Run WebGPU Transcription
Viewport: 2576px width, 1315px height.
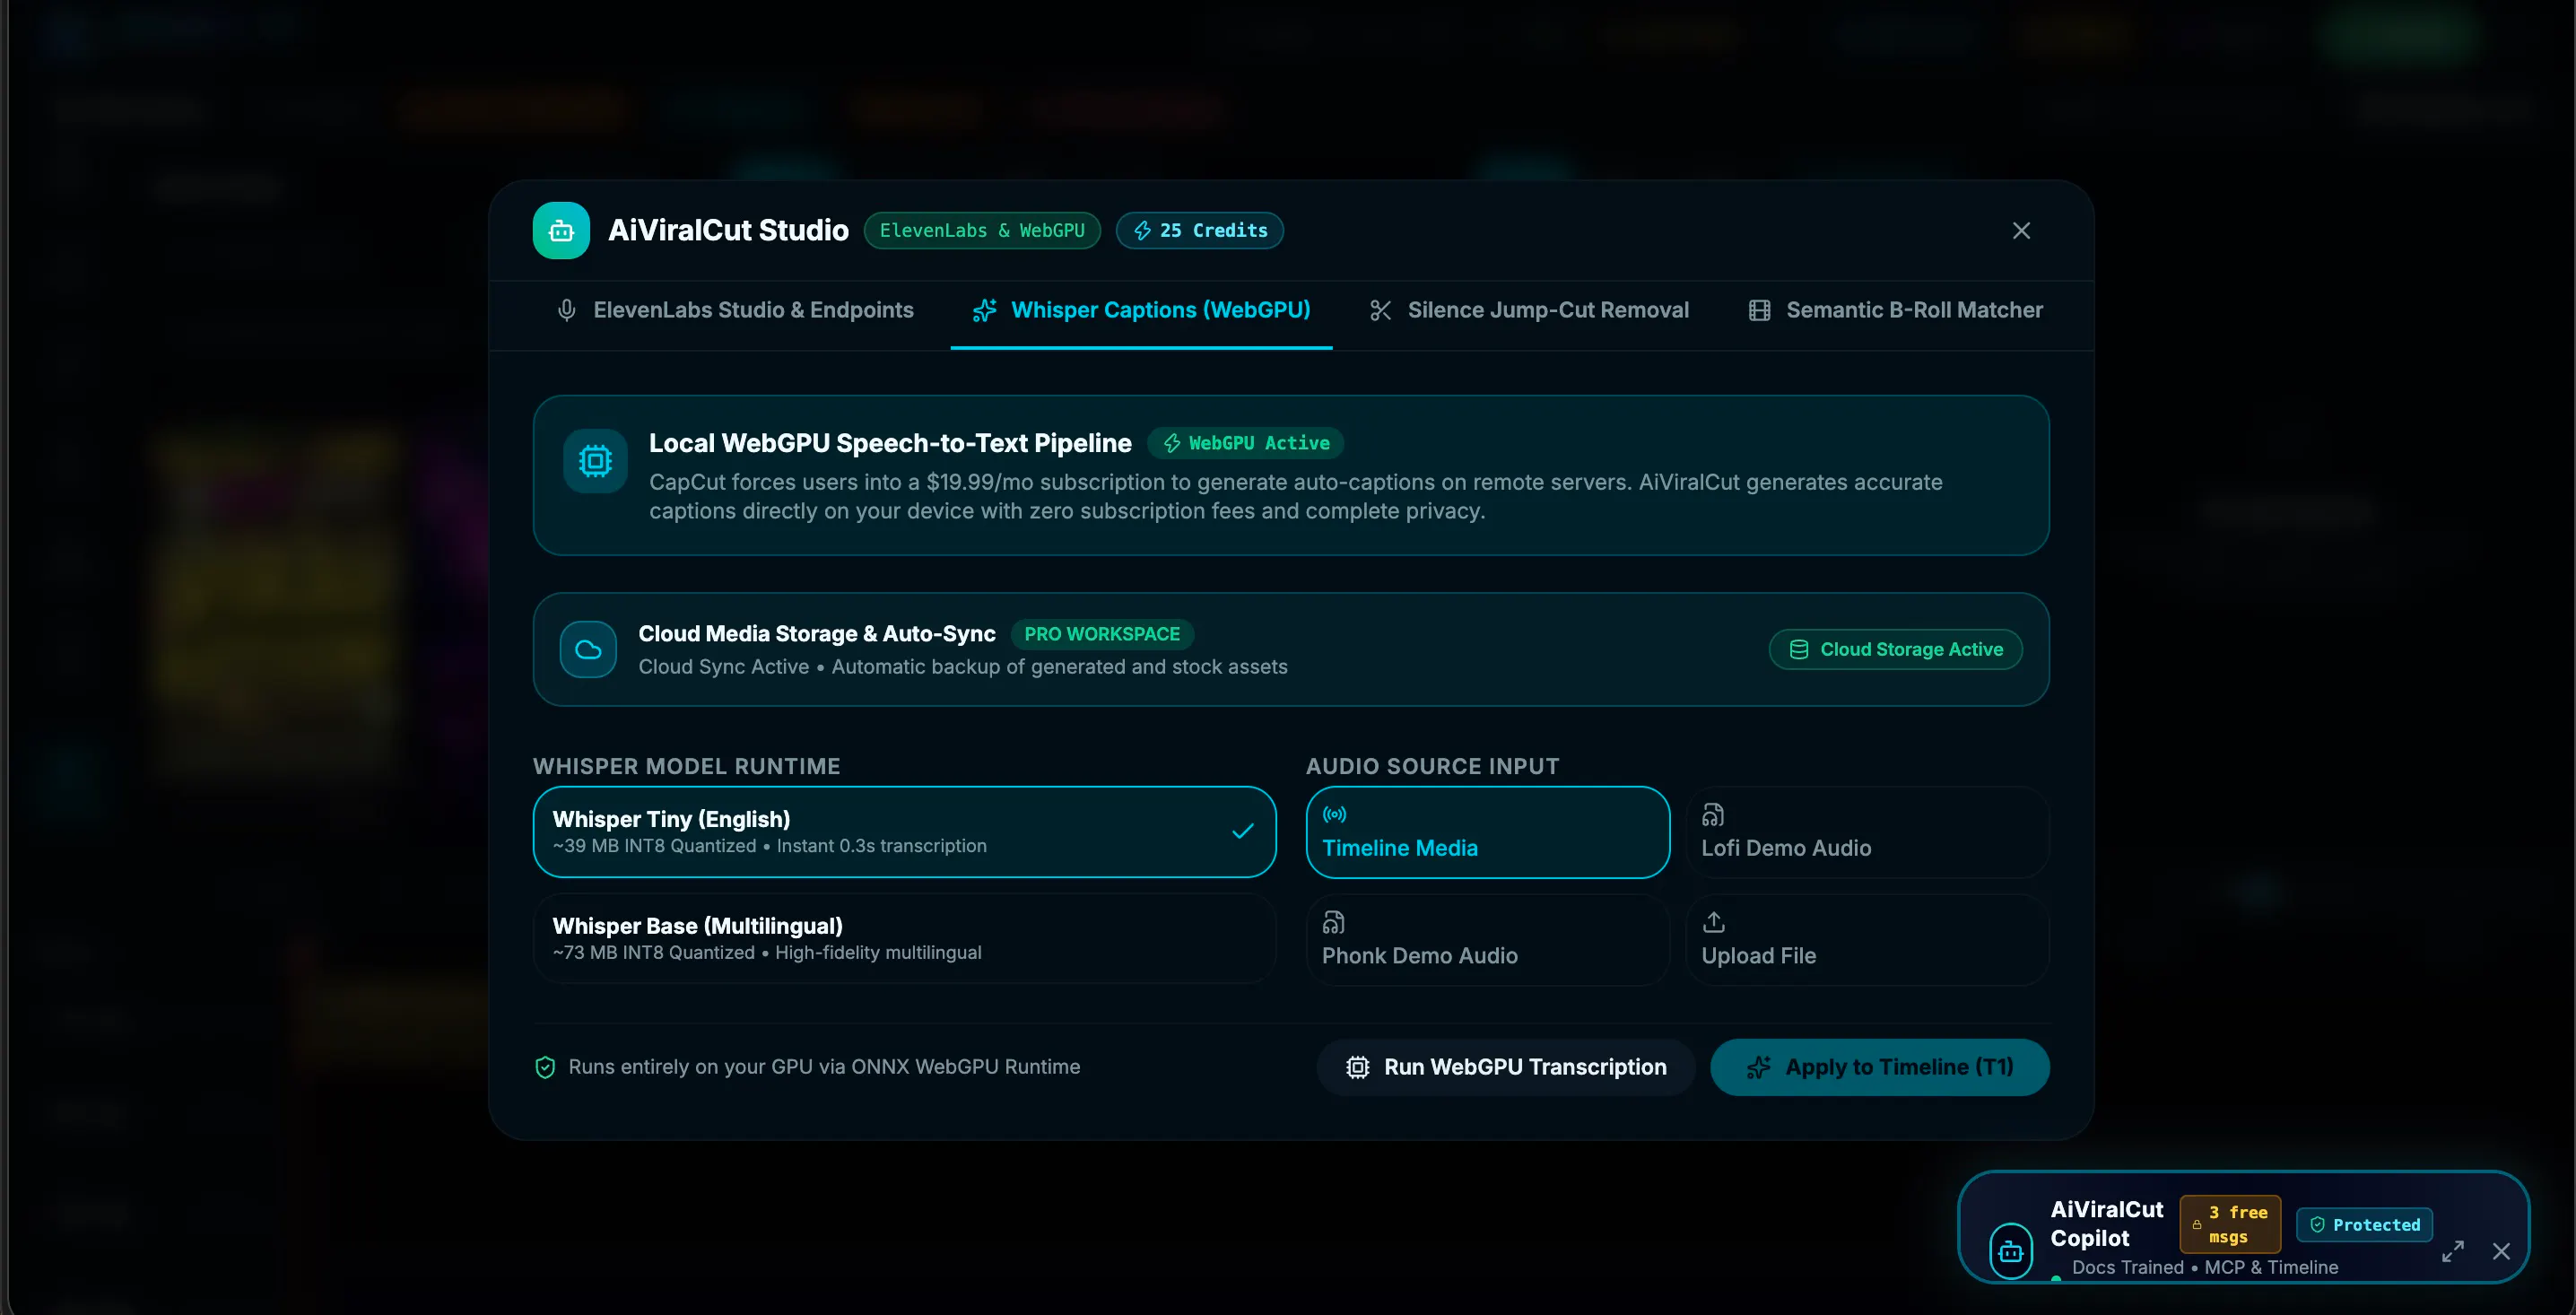tap(1506, 1068)
